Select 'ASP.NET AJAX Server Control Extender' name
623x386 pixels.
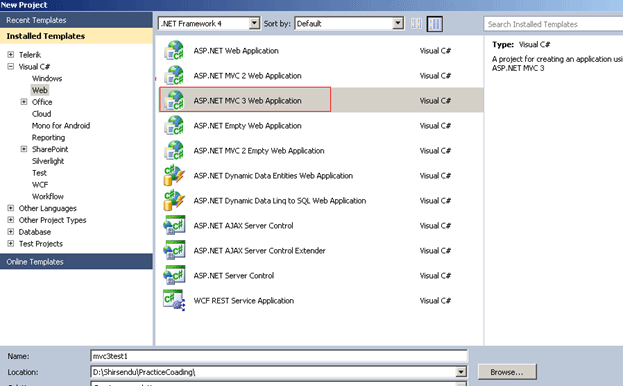259,251
